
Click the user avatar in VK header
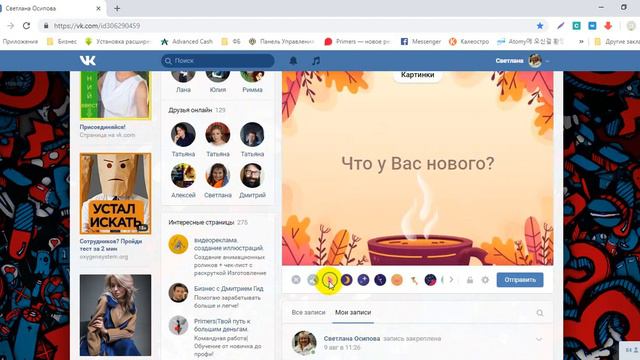tap(535, 61)
